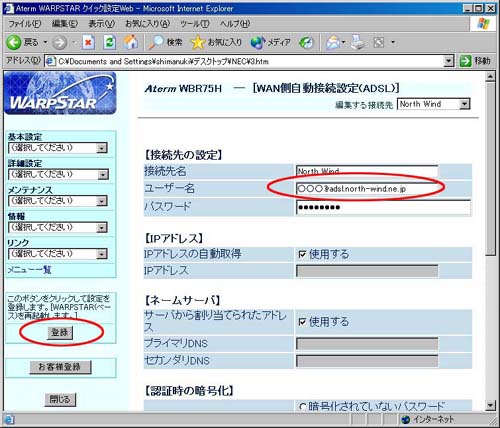Image resolution: width=500 pixels, height=428 pixels.
Task: Click the ユーザー名 input field
Action: 367,189
